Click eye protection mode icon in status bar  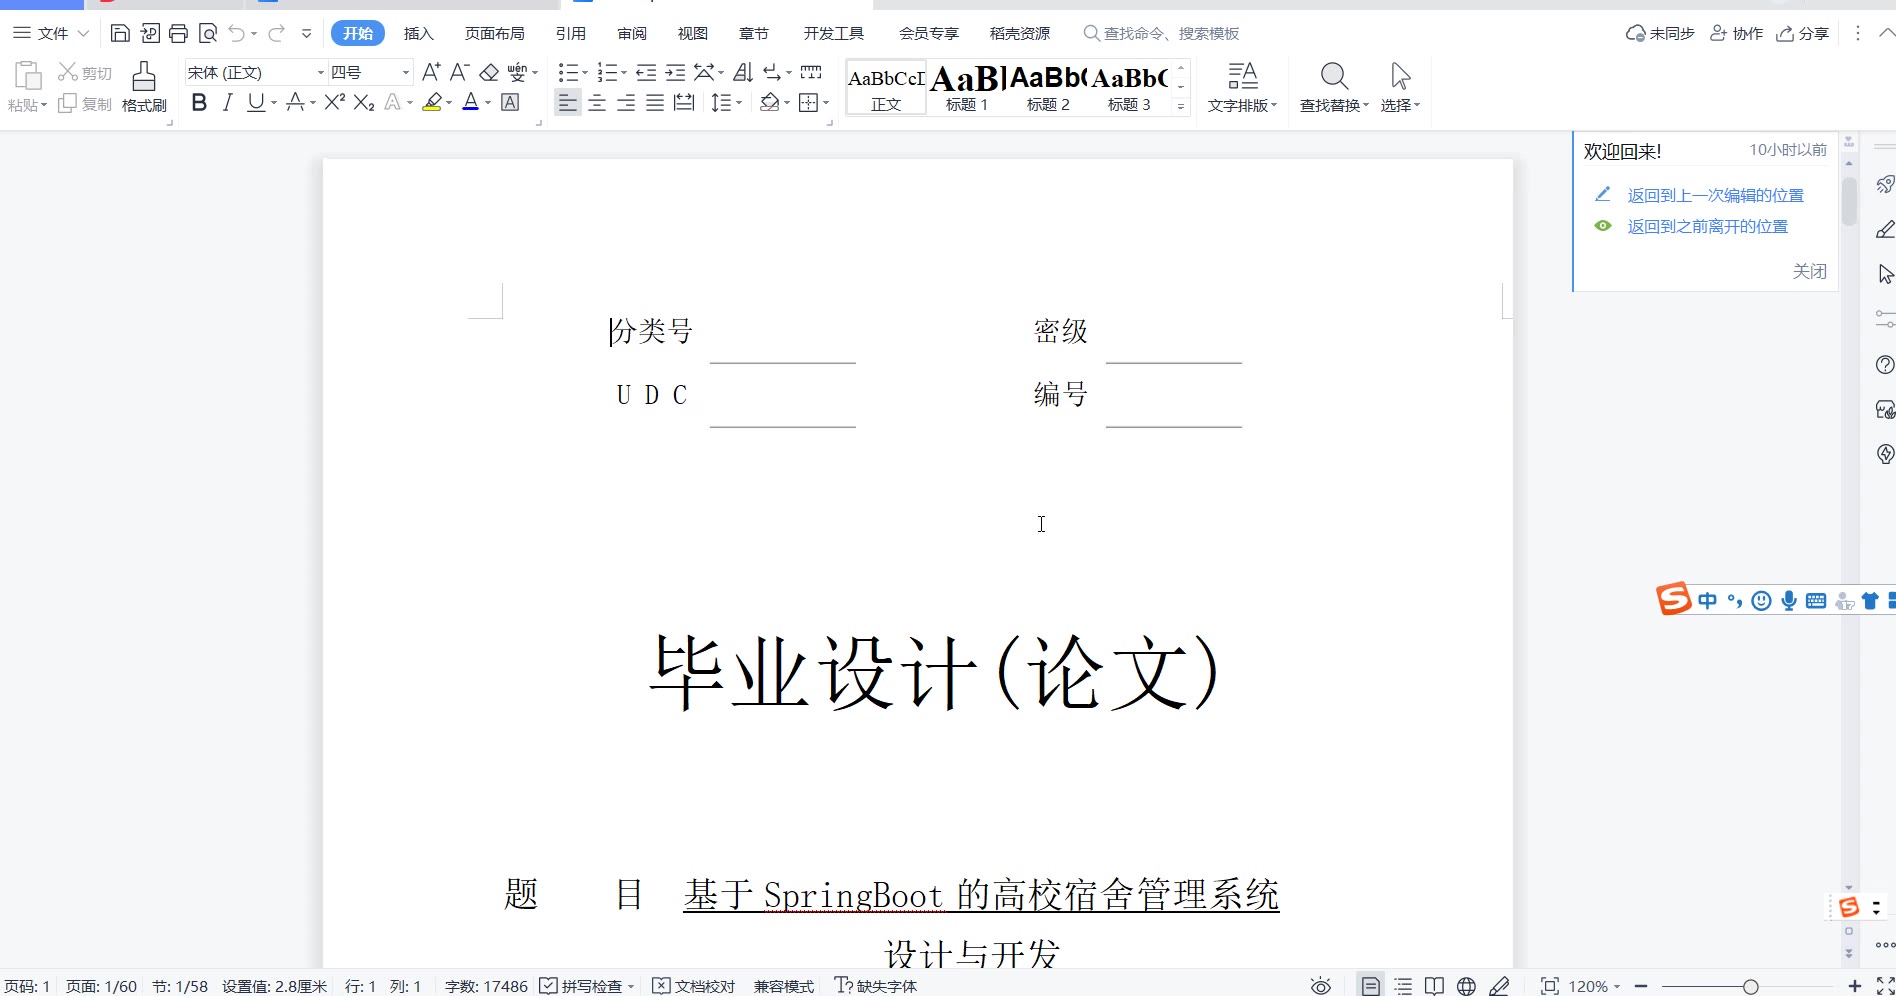coord(1321,986)
